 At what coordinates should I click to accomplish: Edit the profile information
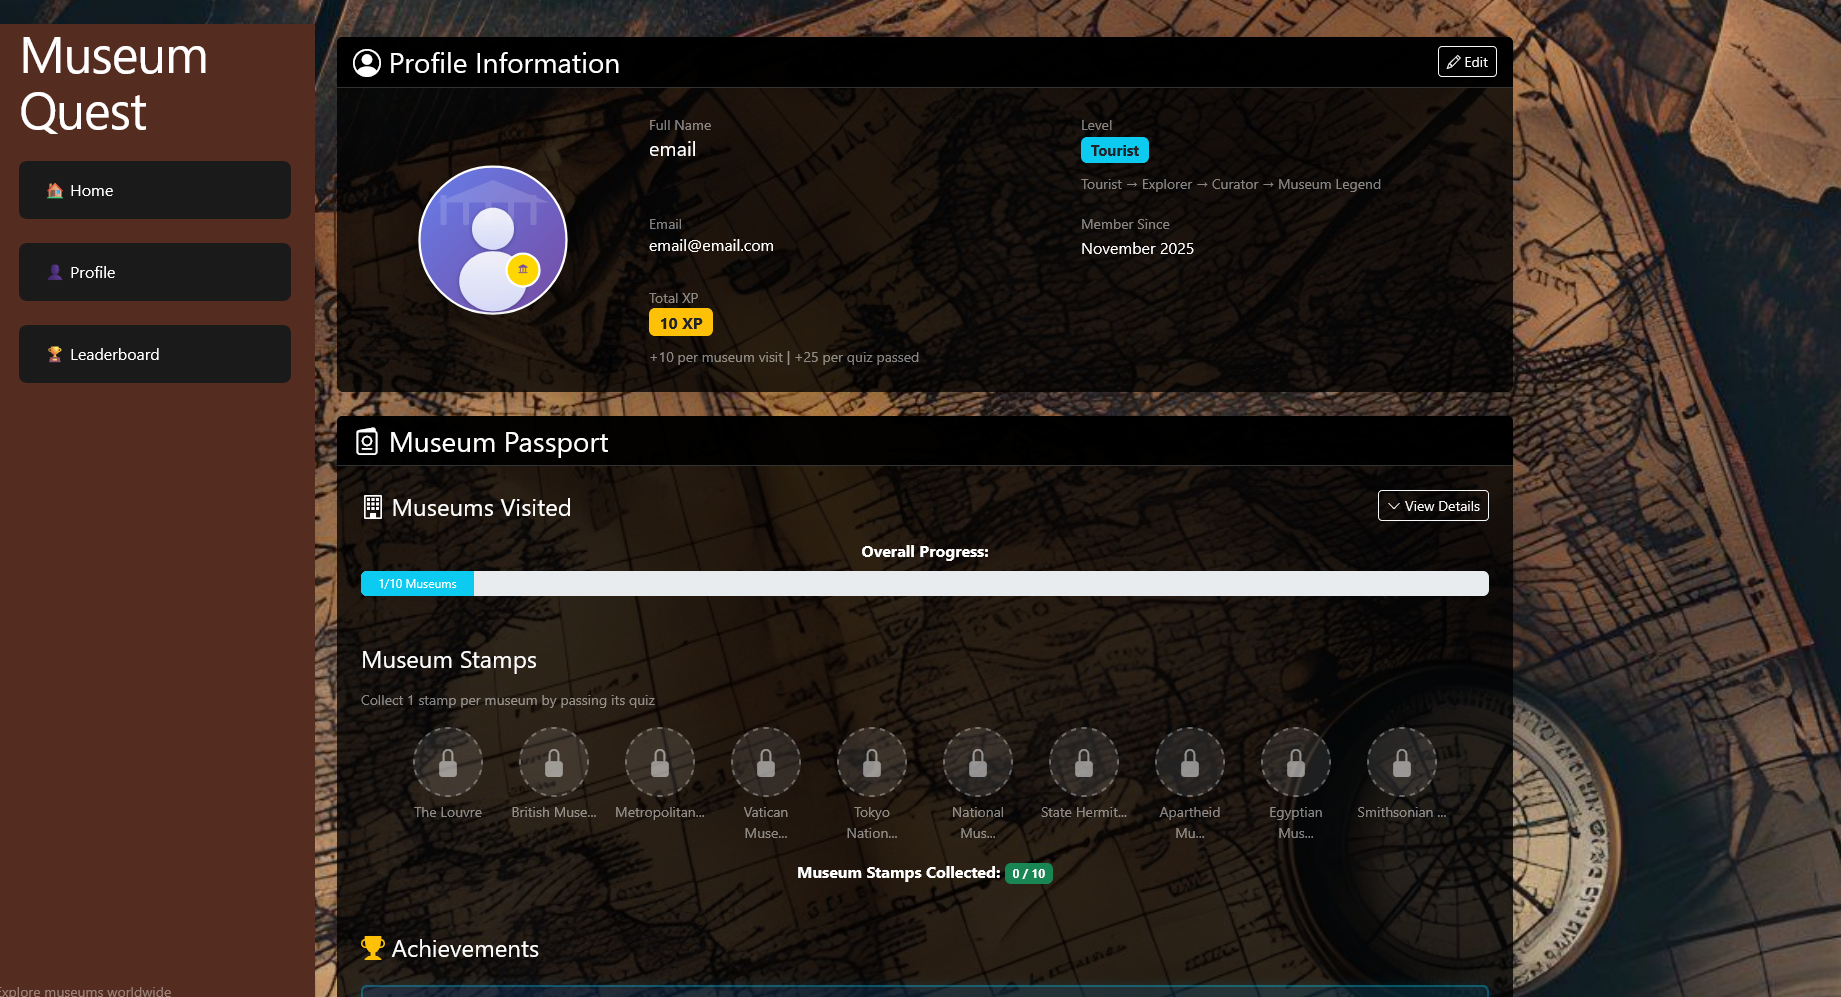(1467, 62)
